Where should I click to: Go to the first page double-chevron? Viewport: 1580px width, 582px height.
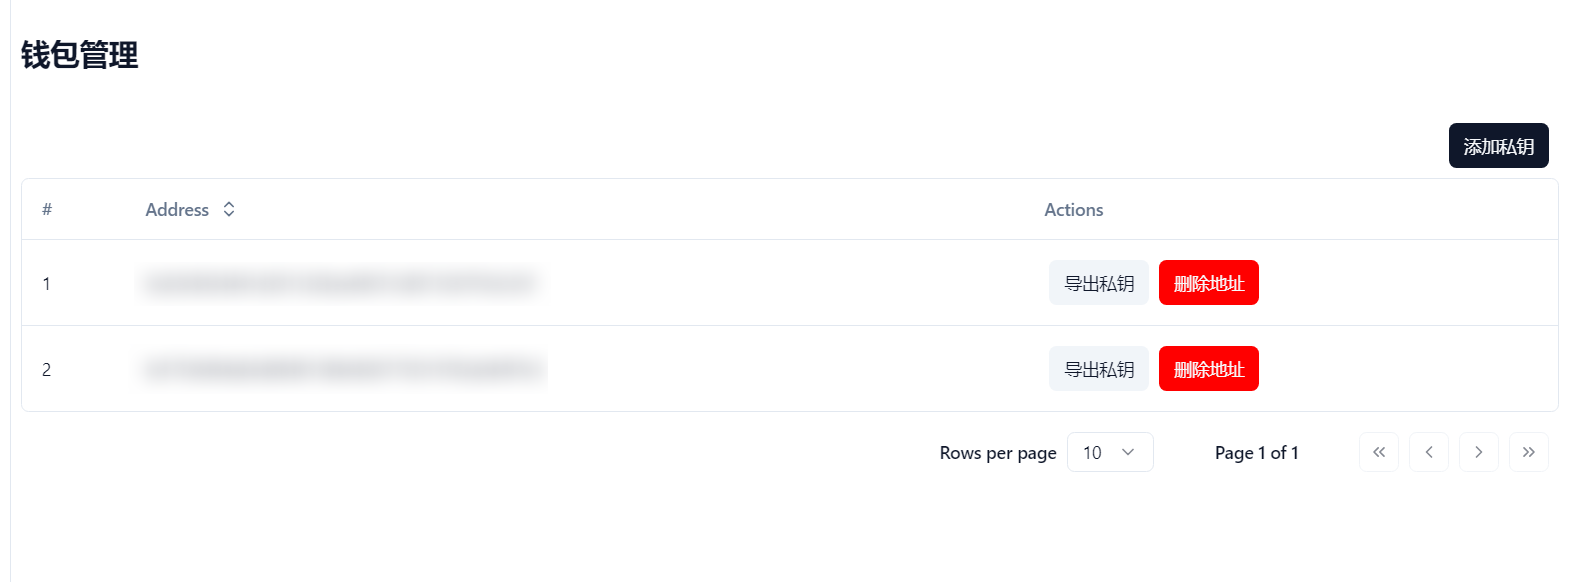pyautogui.click(x=1379, y=452)
